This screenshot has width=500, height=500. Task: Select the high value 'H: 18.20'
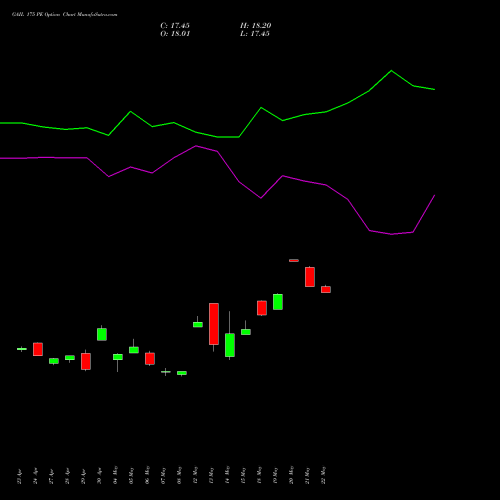tap(255, 26)
